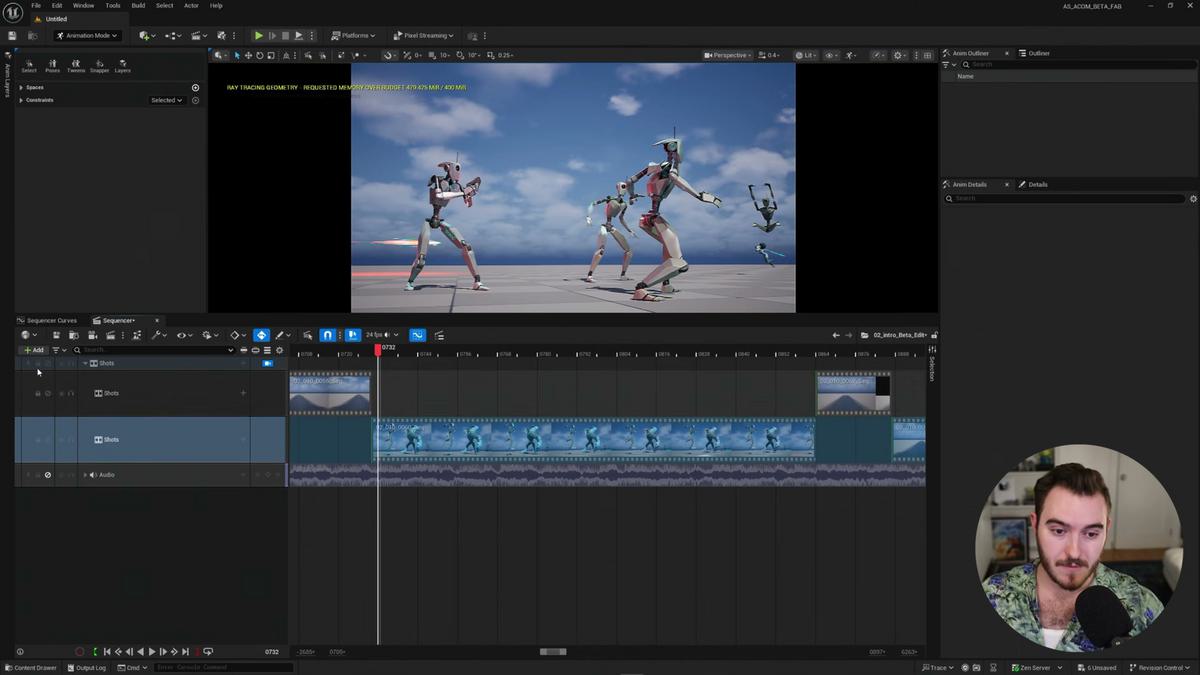The width and height of the screenshot is (1200, 675).
Task: Toggle mute on the Audio track
Action: click(x=48, y=474)
